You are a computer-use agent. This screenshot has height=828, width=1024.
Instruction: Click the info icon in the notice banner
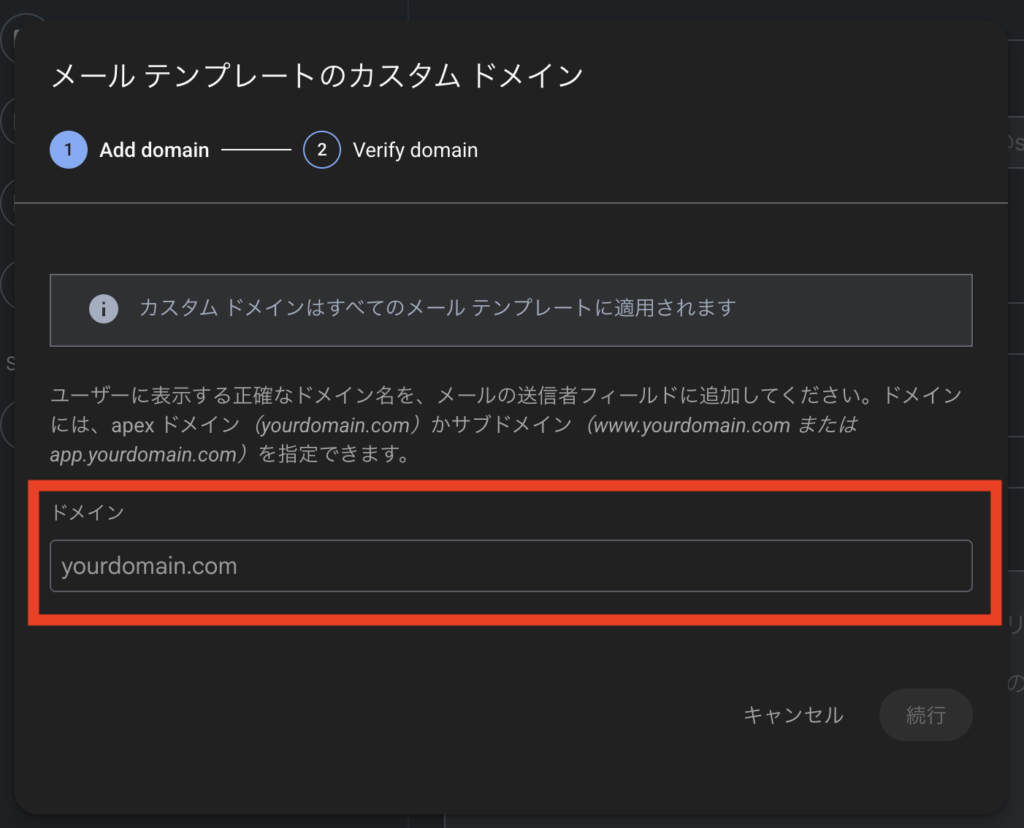(103, 308)
